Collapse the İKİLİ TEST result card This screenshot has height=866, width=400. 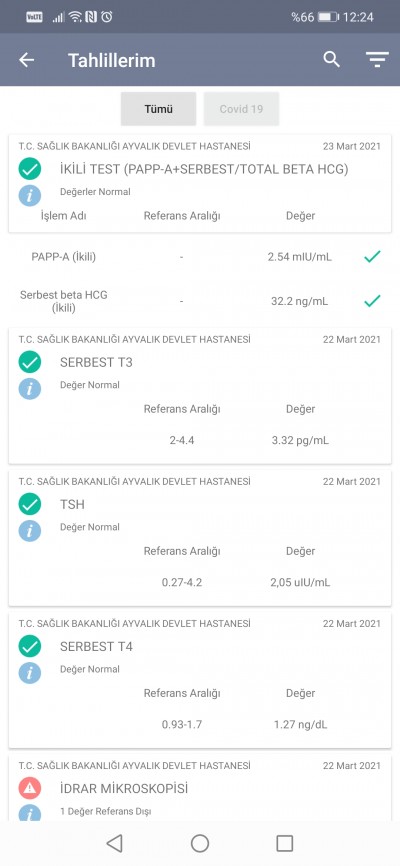point(200,183)
